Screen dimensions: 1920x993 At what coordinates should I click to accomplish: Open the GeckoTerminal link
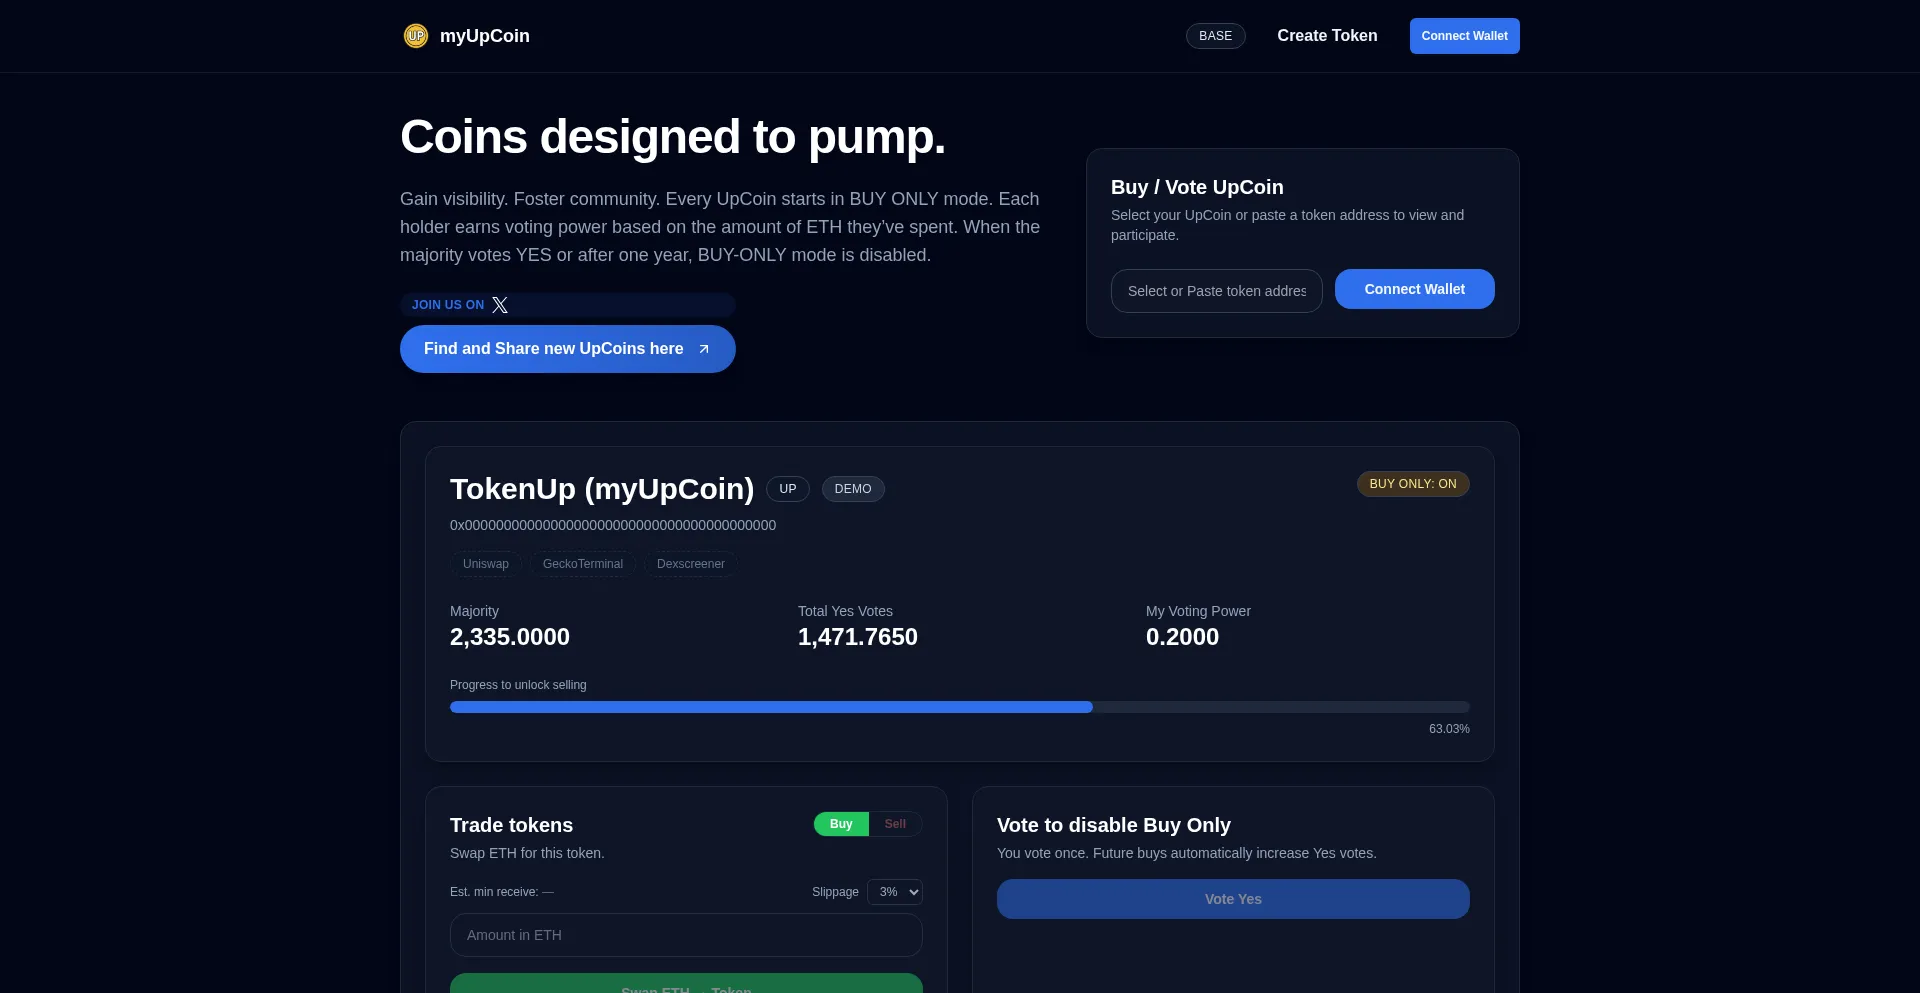(x=582, y=563)
